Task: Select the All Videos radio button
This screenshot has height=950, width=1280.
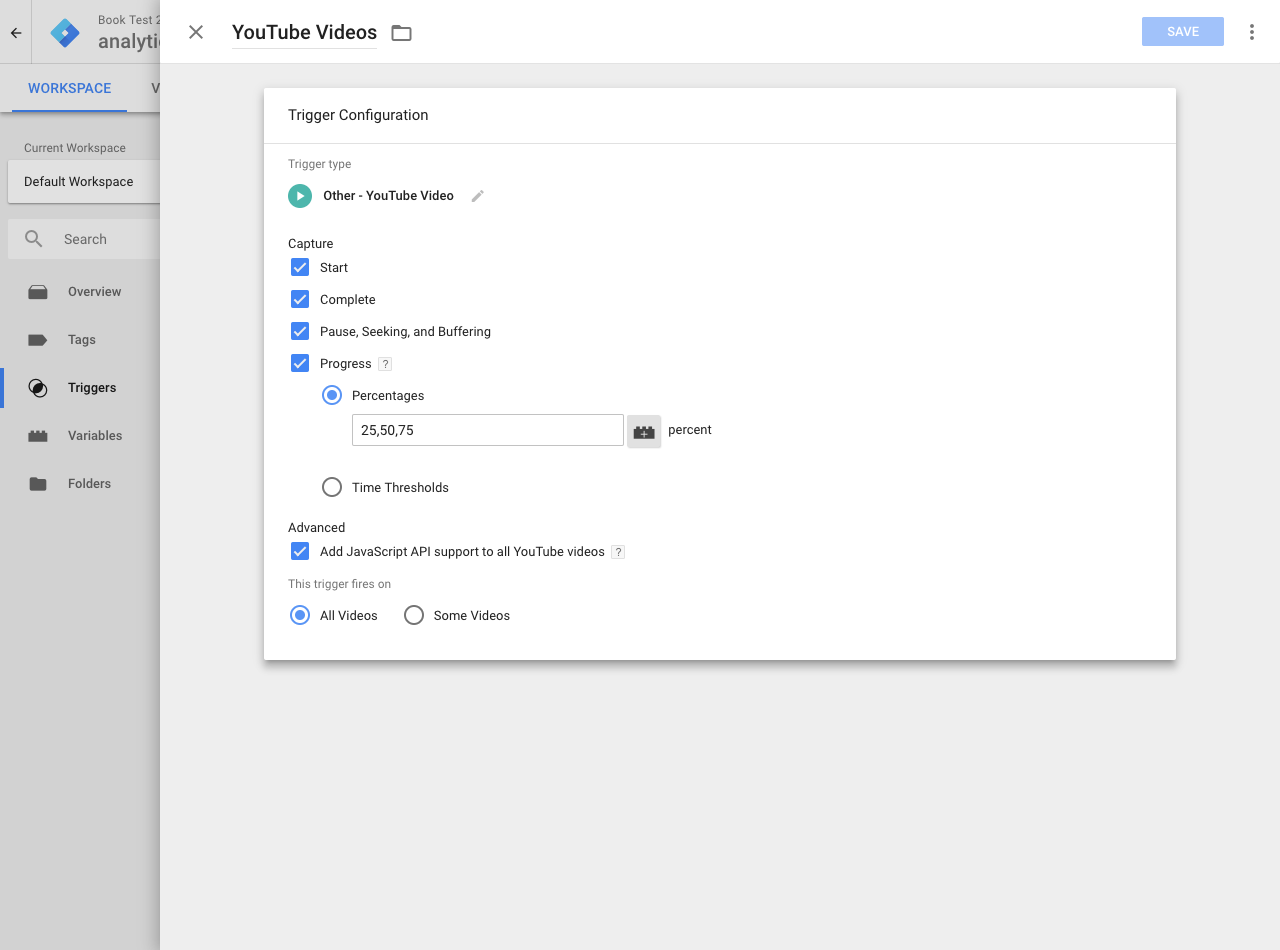Action: pyautogui.click(x=300, y=615)
